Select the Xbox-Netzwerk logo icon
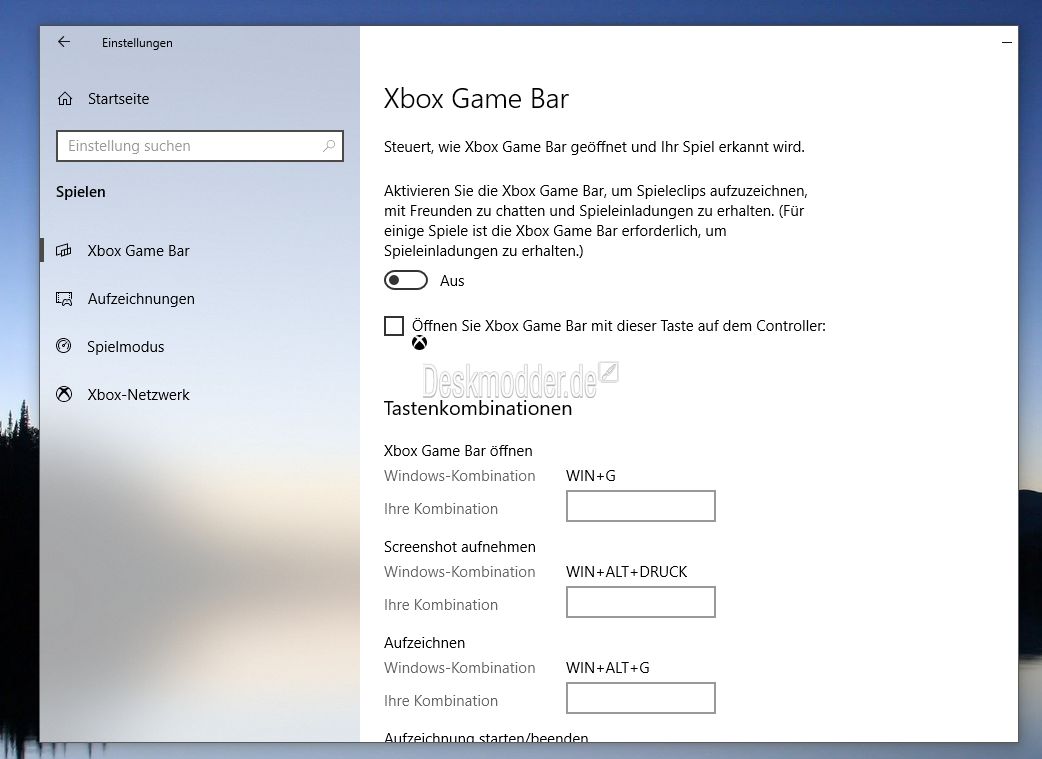 [x=64, y=394]
